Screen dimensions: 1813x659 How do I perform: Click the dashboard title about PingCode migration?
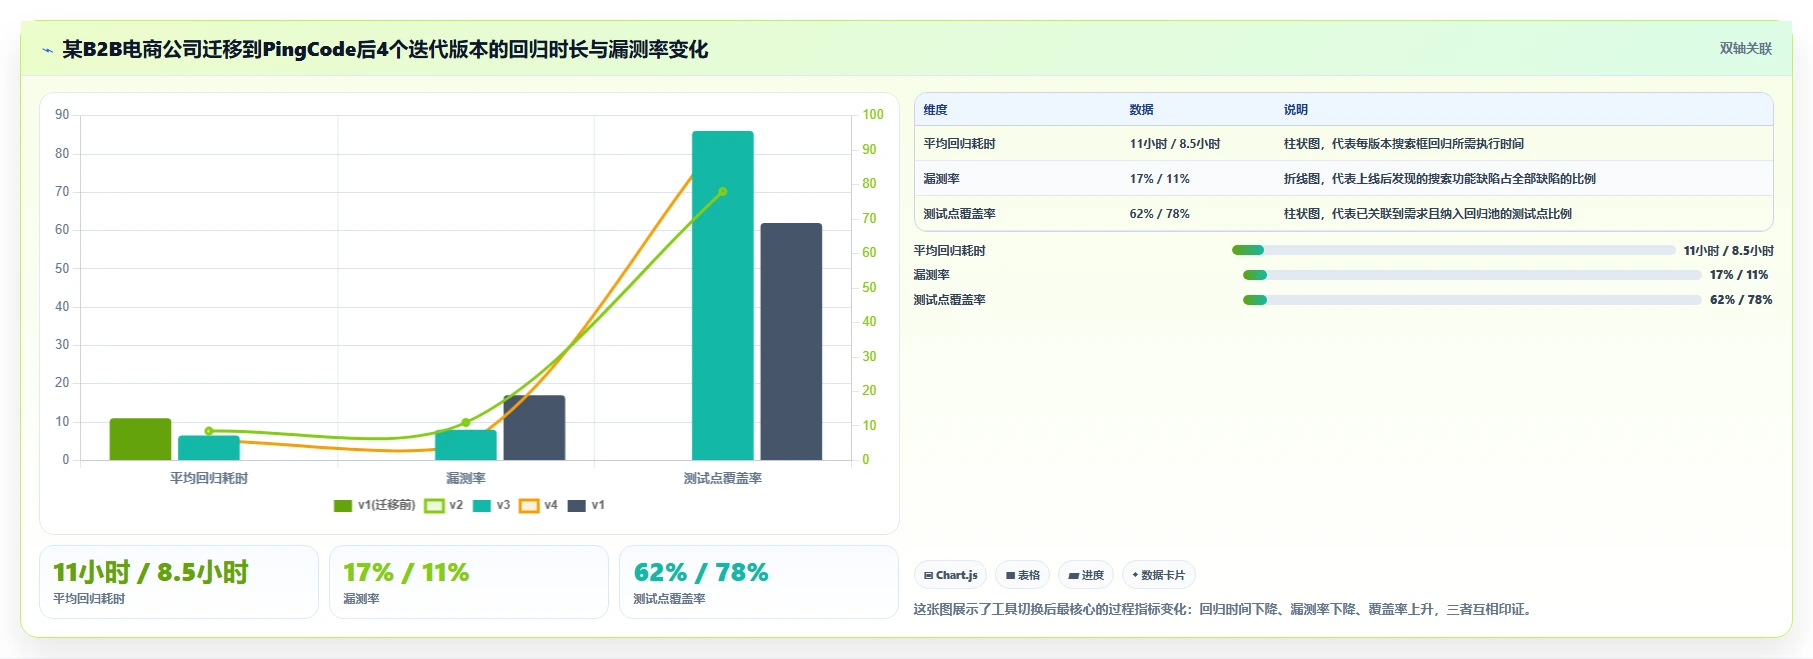point(385,49)
